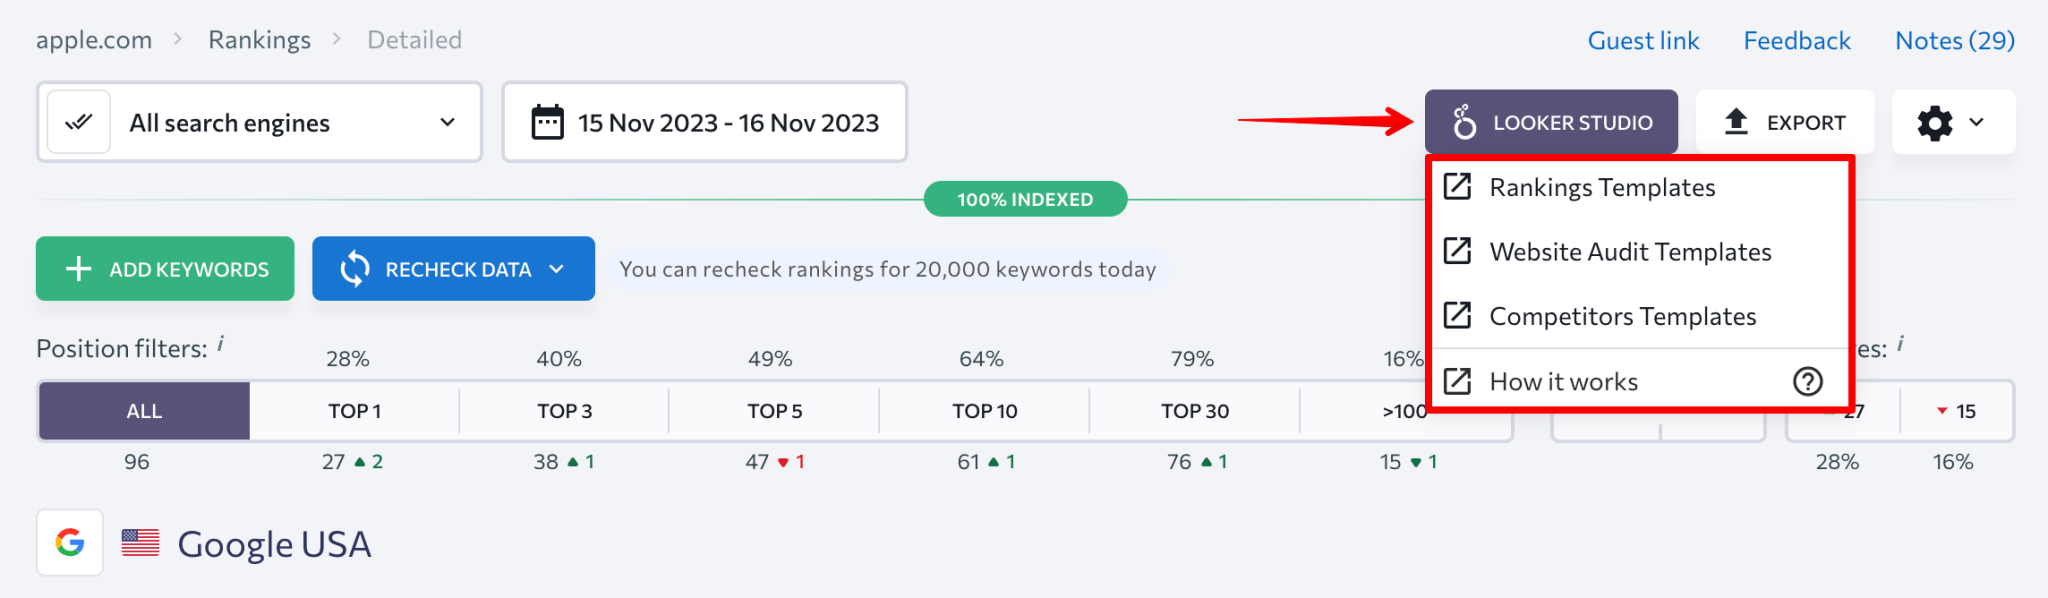Screen dimensions: 2048x598
Task: Select the Google search engine icon
Action: pyautogui.click(x=69, y=543)
